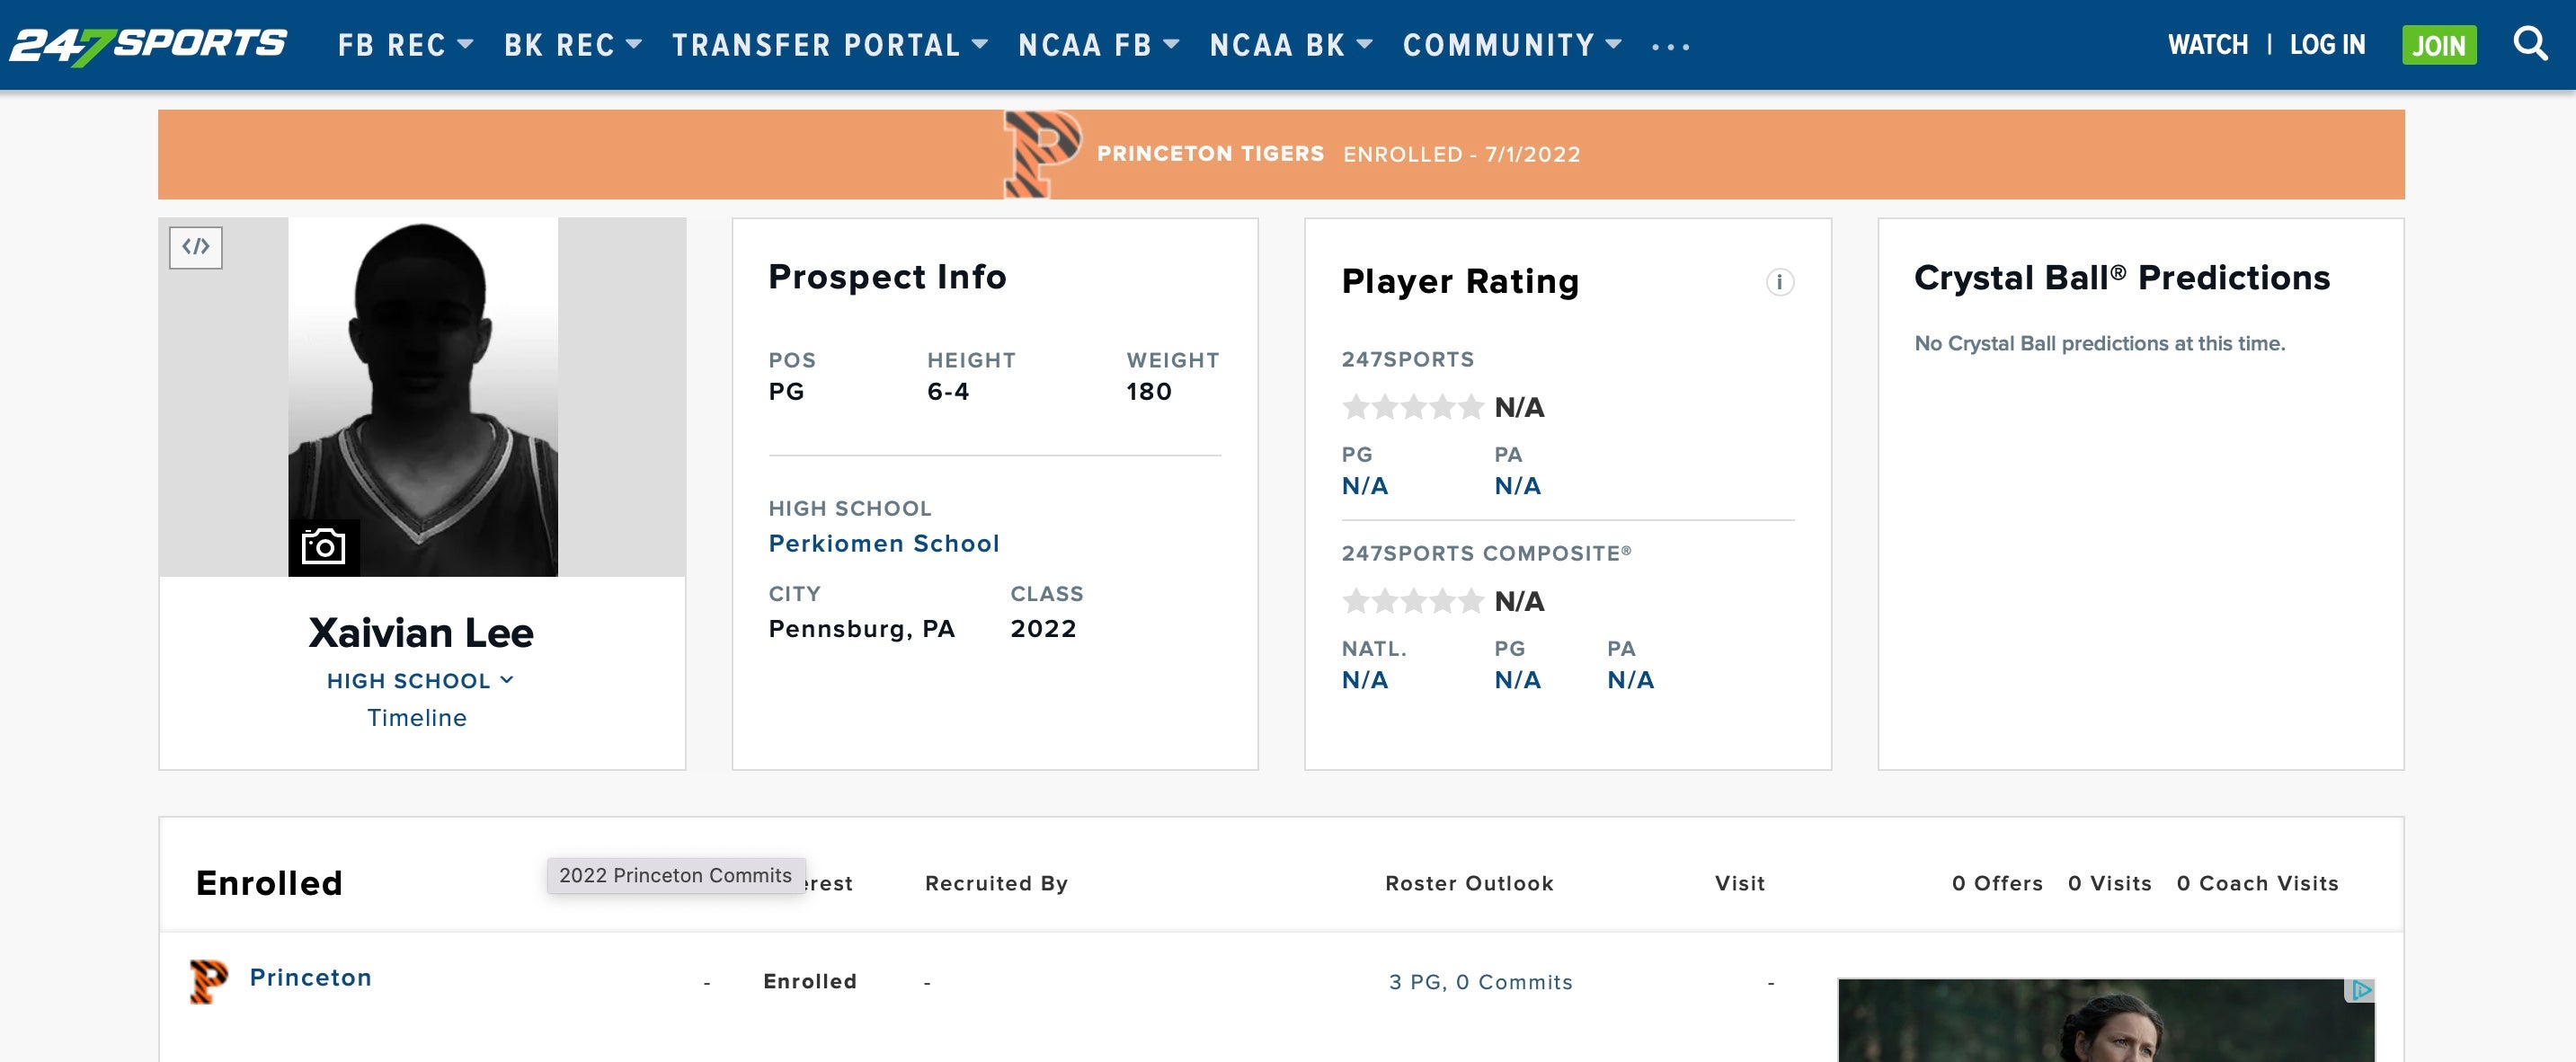2576x1062 pixels.
Task: Click the 3 PG, 0 Commits link
Action: pos(1480,982)
